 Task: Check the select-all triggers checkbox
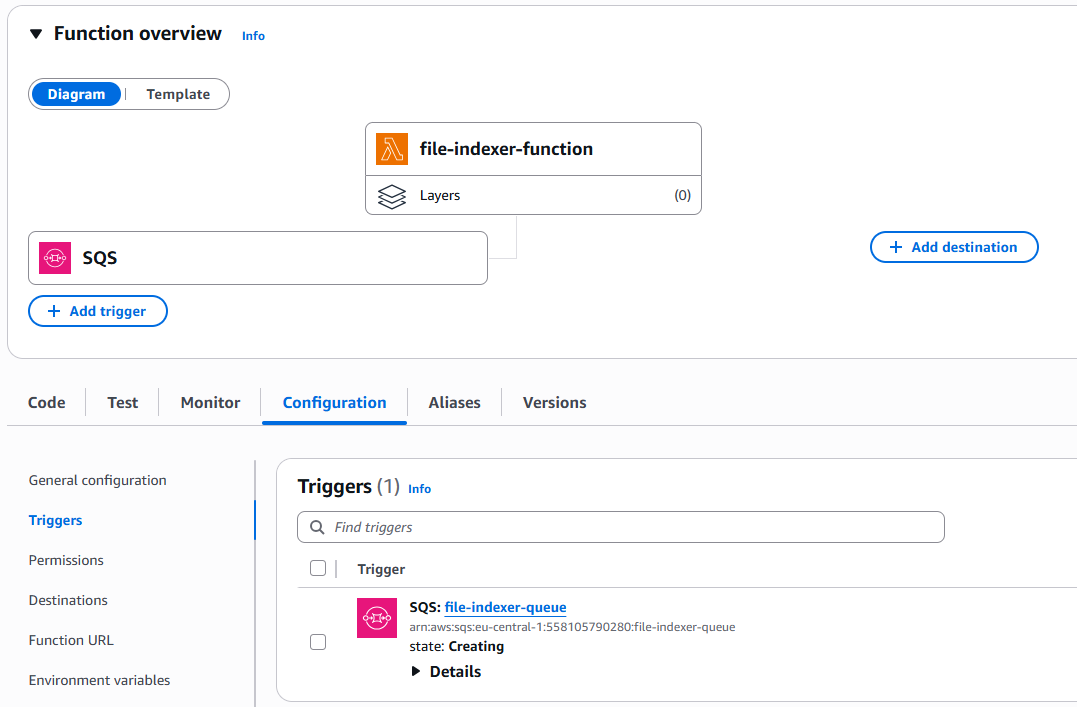(318, 569)
